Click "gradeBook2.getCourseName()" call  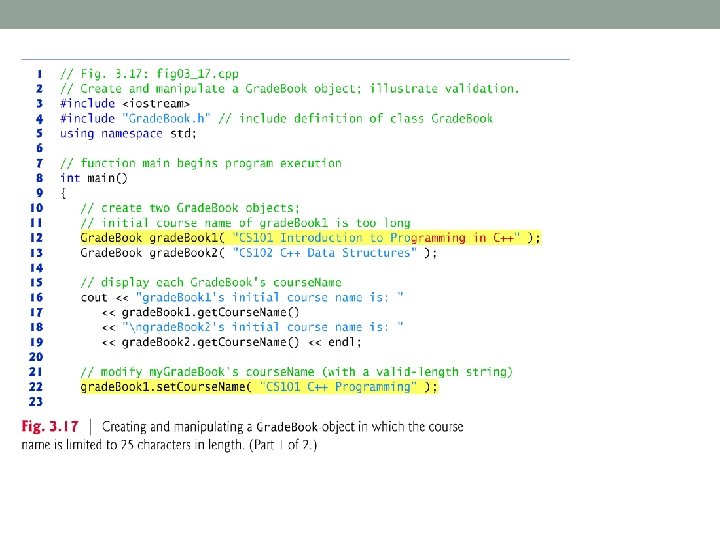pos(210,343)
